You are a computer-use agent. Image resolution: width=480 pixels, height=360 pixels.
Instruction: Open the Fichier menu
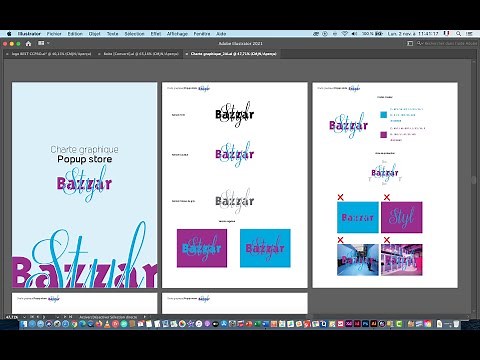[54, 34]
